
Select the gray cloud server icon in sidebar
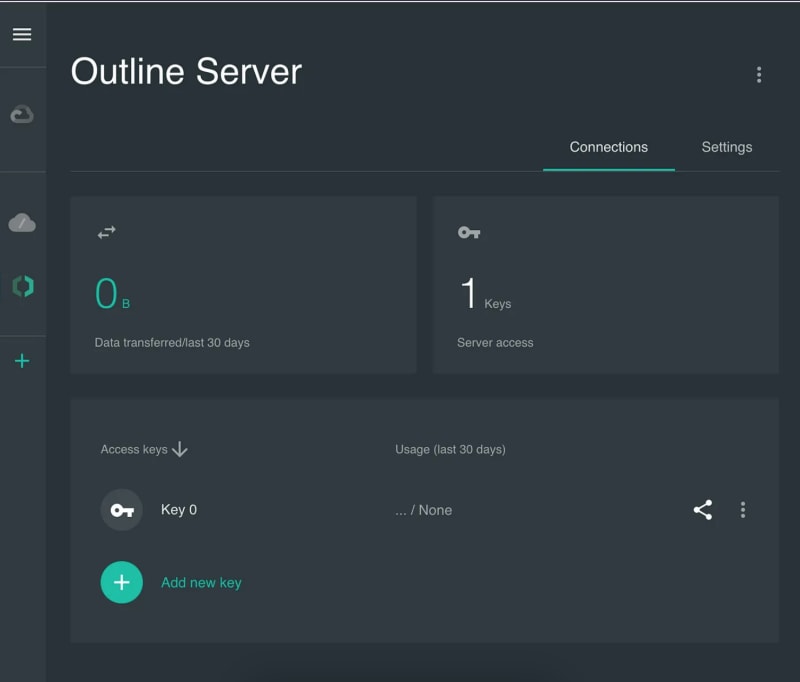click(x=22, y=223)
